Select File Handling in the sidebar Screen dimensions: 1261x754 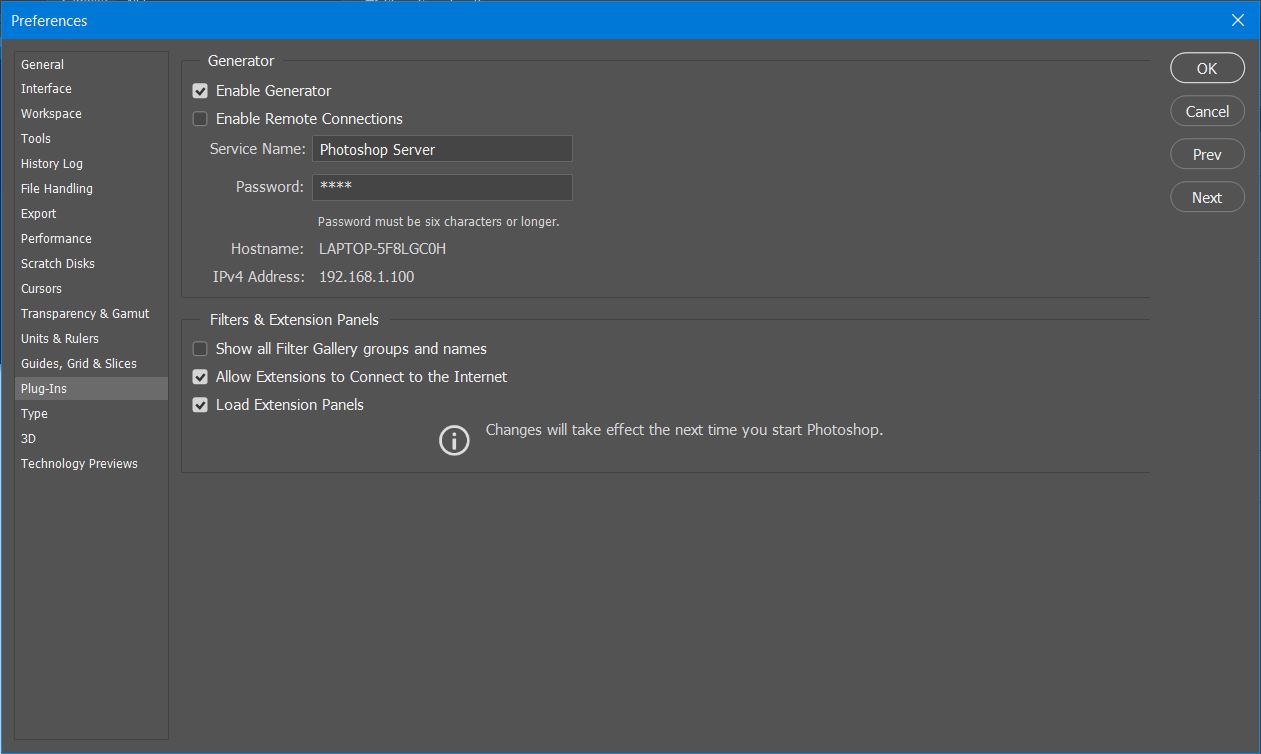click(x=91, y=189)
